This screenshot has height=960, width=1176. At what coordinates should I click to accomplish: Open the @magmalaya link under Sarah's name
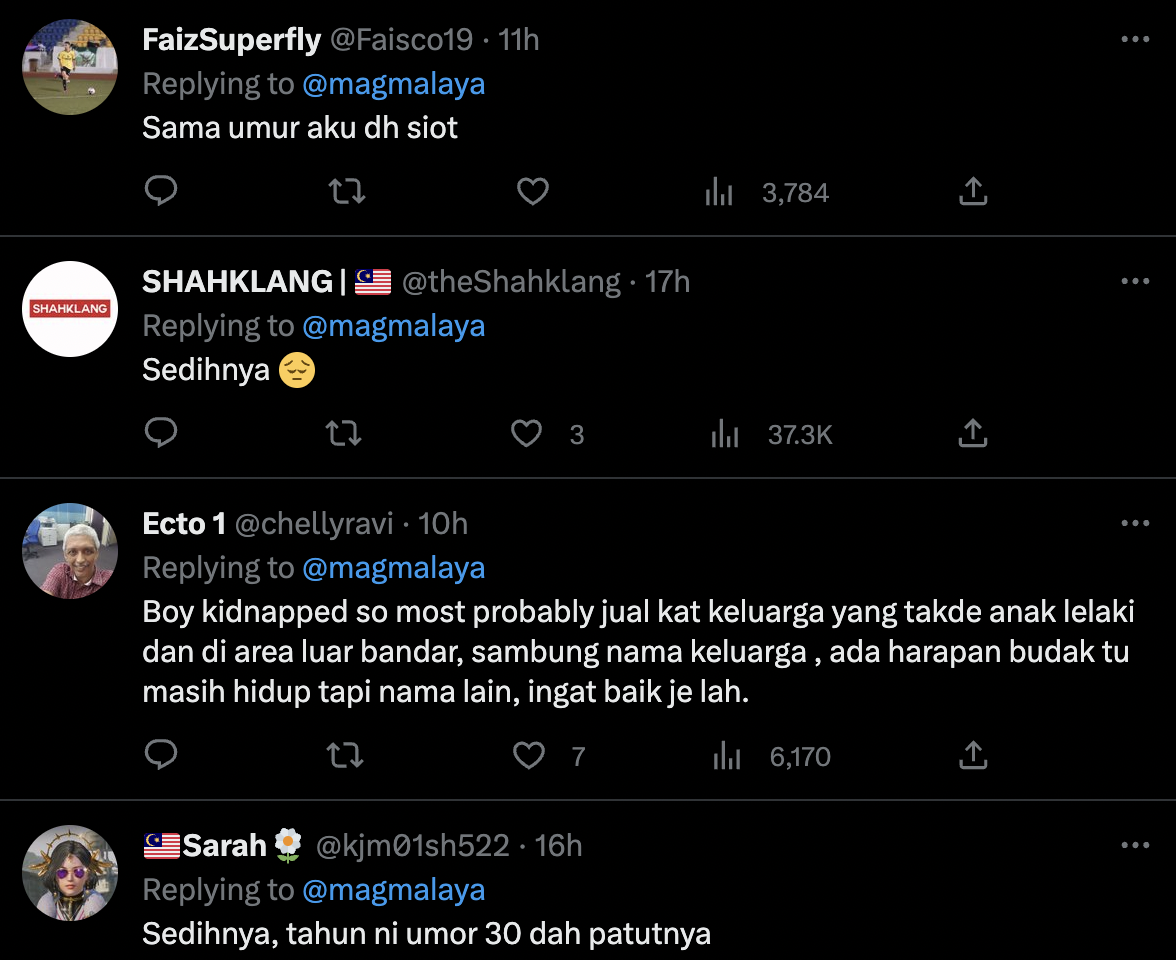click(393, 890)
